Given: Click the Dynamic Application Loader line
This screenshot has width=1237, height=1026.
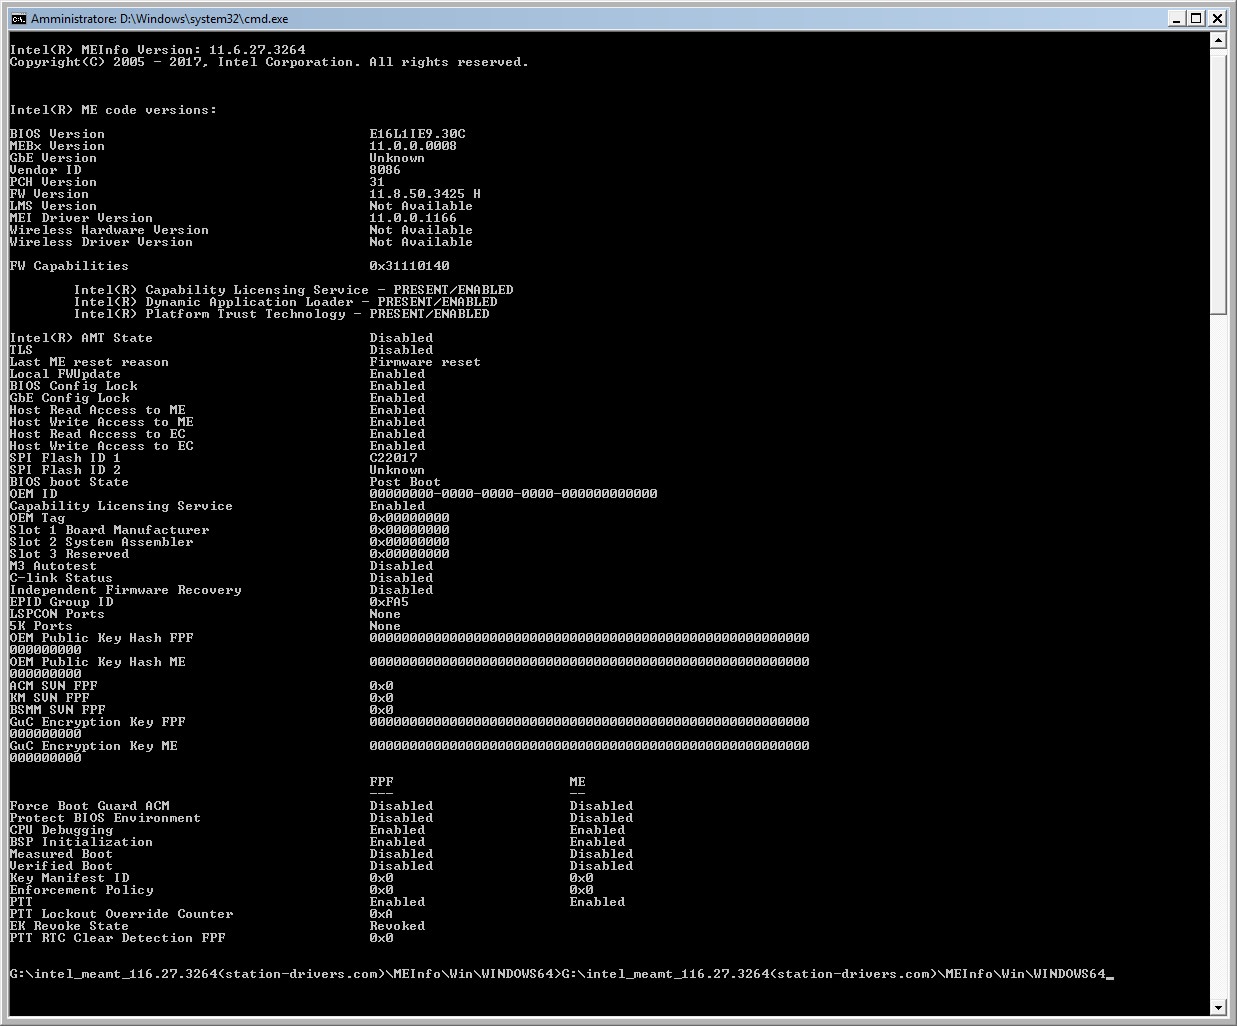Looking at the screenshot, I should pyautogui.click(x=285, y=302).
